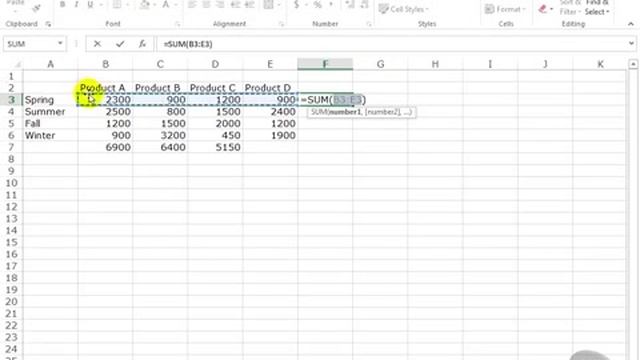The width and height of the screenshot is (640, 360).
Task: Click the Decrease Indent icon
Action: click(x=236, y=5)
